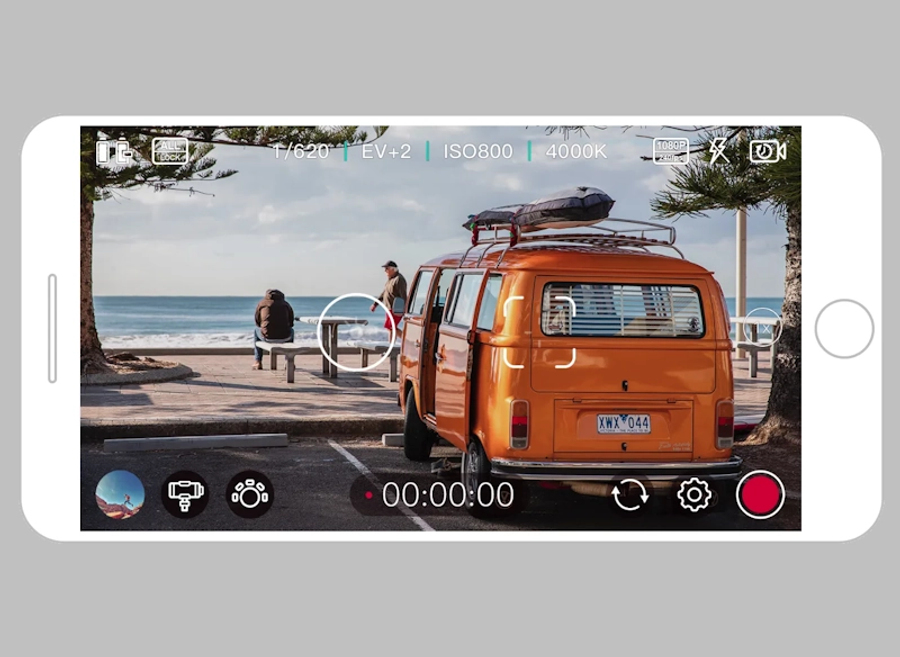Tap the gimbal stabilizer settings icon
The image size is (900, 657).
185,495
